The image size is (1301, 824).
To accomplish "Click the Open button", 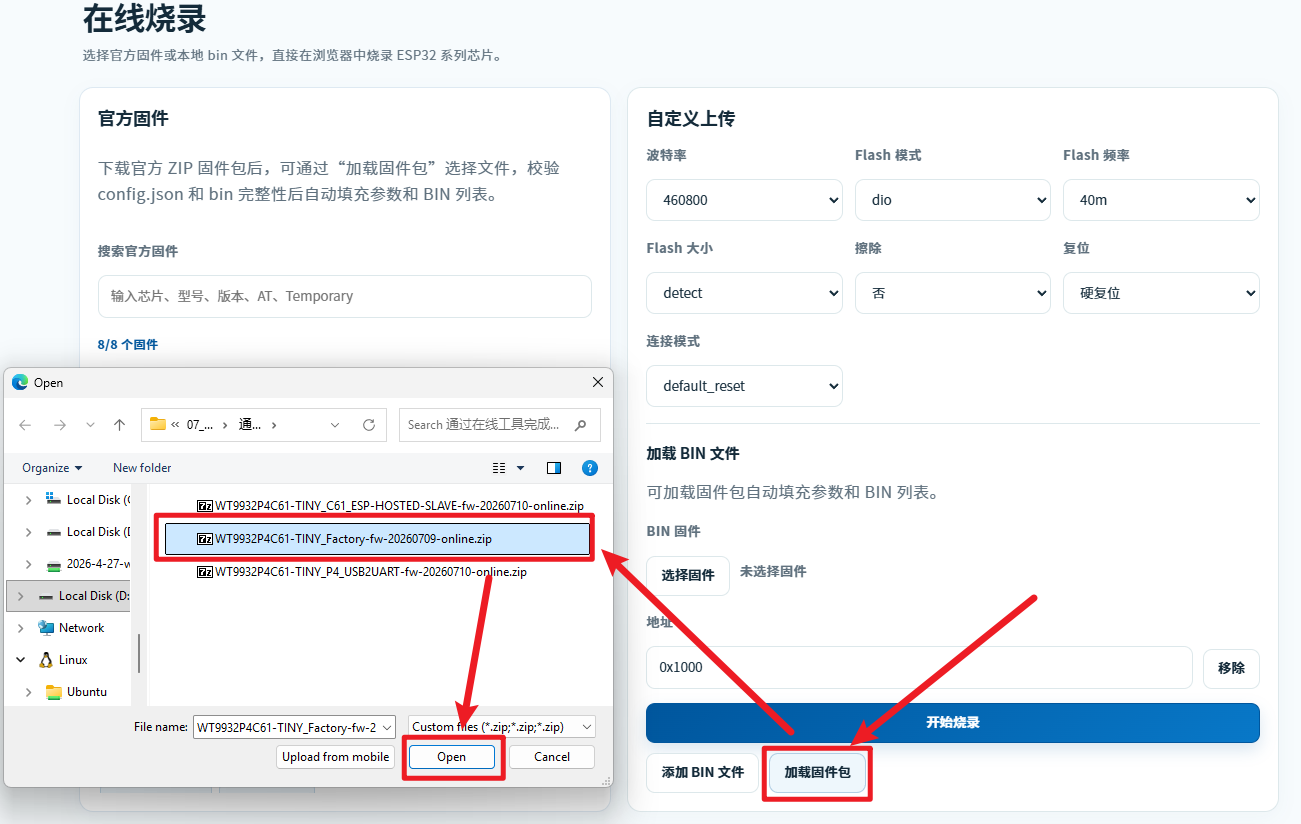I will (x=452, y=757).
